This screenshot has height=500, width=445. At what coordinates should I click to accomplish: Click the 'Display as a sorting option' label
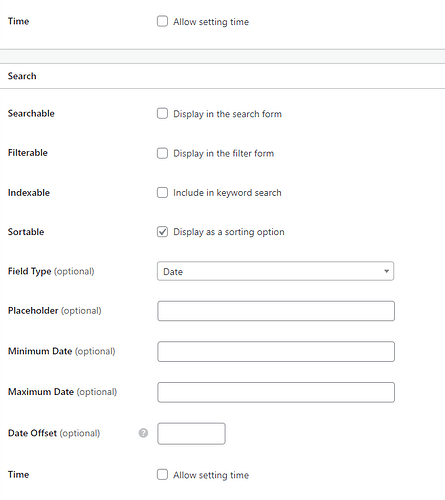(x=229, y=232)
